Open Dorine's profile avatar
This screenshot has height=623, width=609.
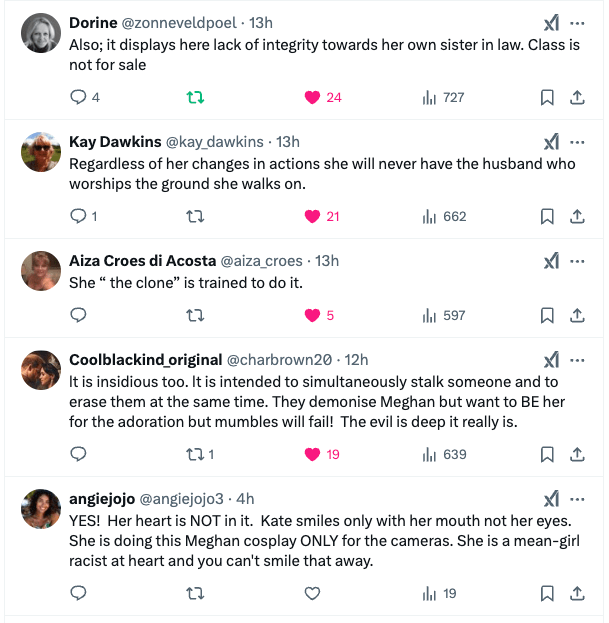tap(41, 33)
